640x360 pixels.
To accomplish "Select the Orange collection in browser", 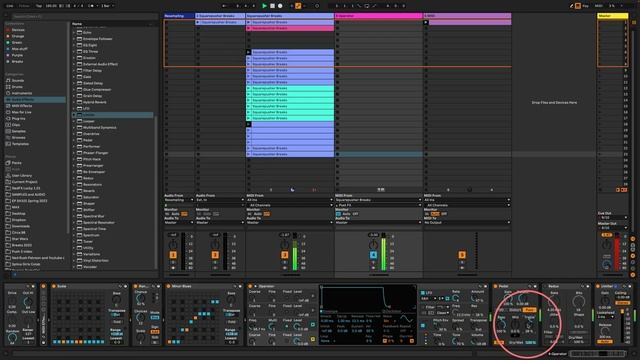I will point(18,36).
